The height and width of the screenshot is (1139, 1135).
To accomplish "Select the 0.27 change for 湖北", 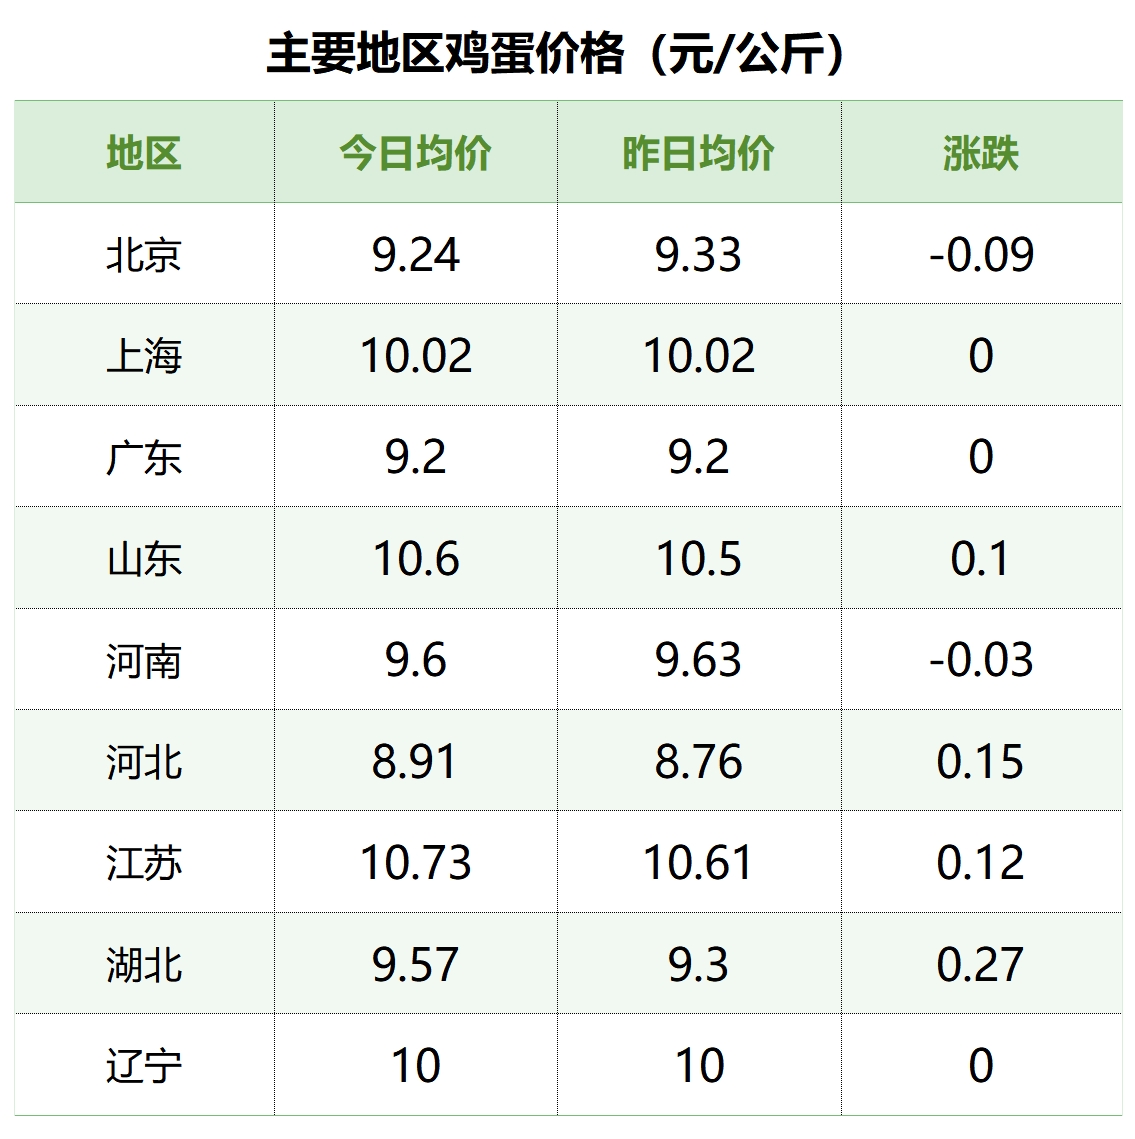I will [981, 965].
